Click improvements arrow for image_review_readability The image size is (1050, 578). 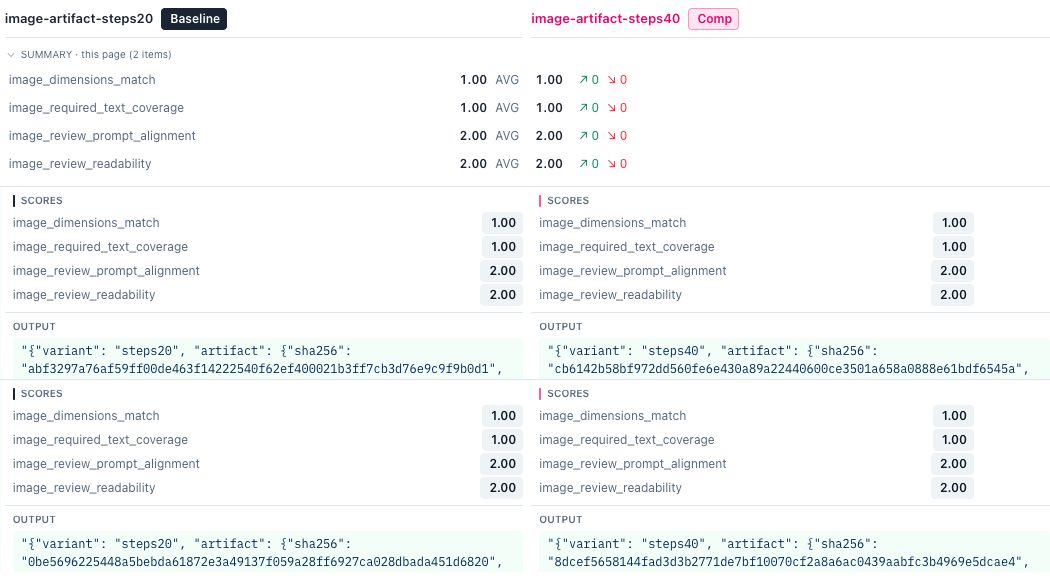pos(589,164)
